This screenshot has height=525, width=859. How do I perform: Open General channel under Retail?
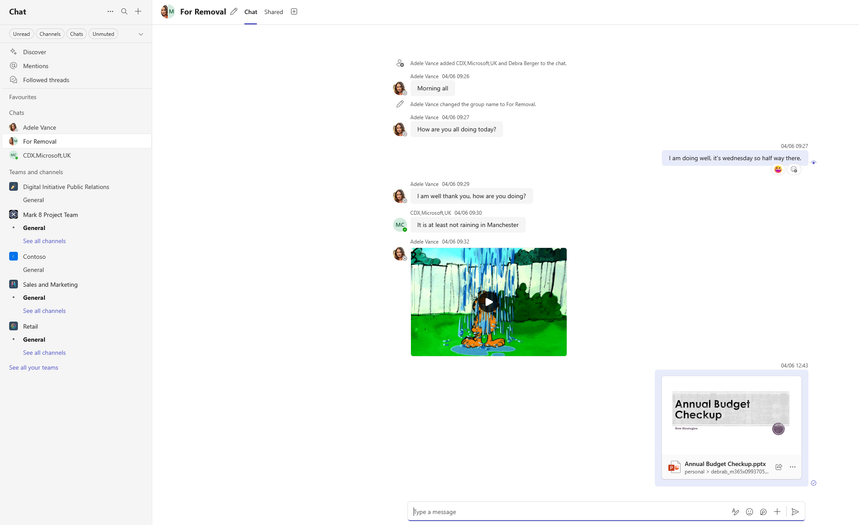[x=34, y=340]
